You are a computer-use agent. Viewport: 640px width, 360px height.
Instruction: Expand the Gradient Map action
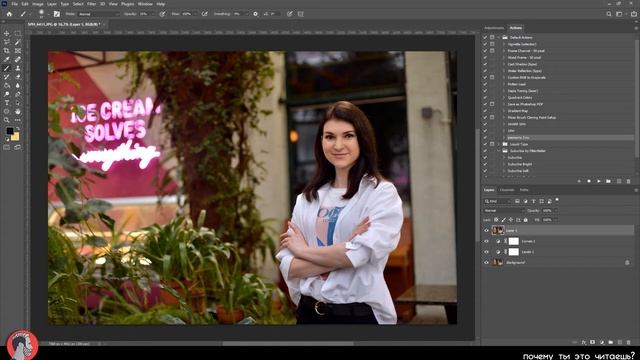pos(504,111)
